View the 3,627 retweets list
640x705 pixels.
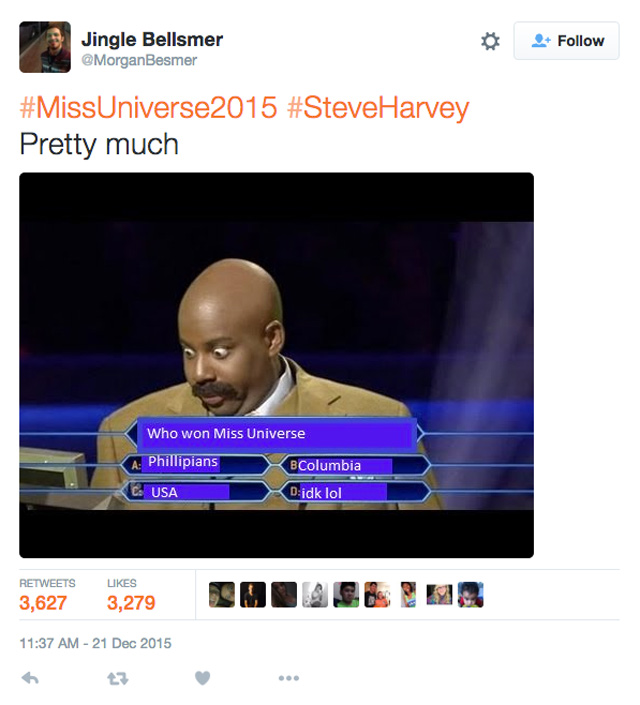pyautogui.click(x=47, y=596)
